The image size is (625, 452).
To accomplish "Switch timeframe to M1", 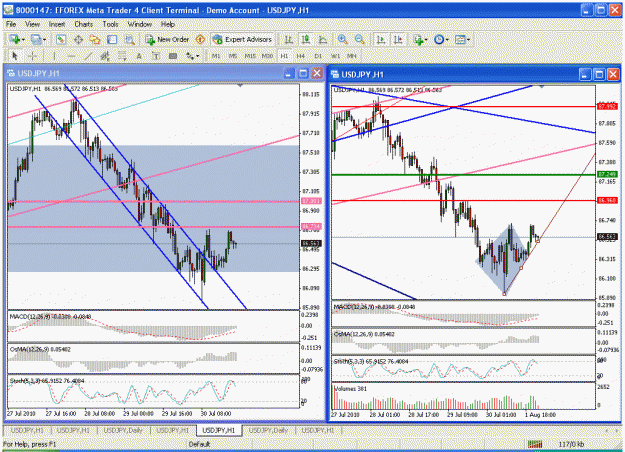I will click(x=216, y=56).
